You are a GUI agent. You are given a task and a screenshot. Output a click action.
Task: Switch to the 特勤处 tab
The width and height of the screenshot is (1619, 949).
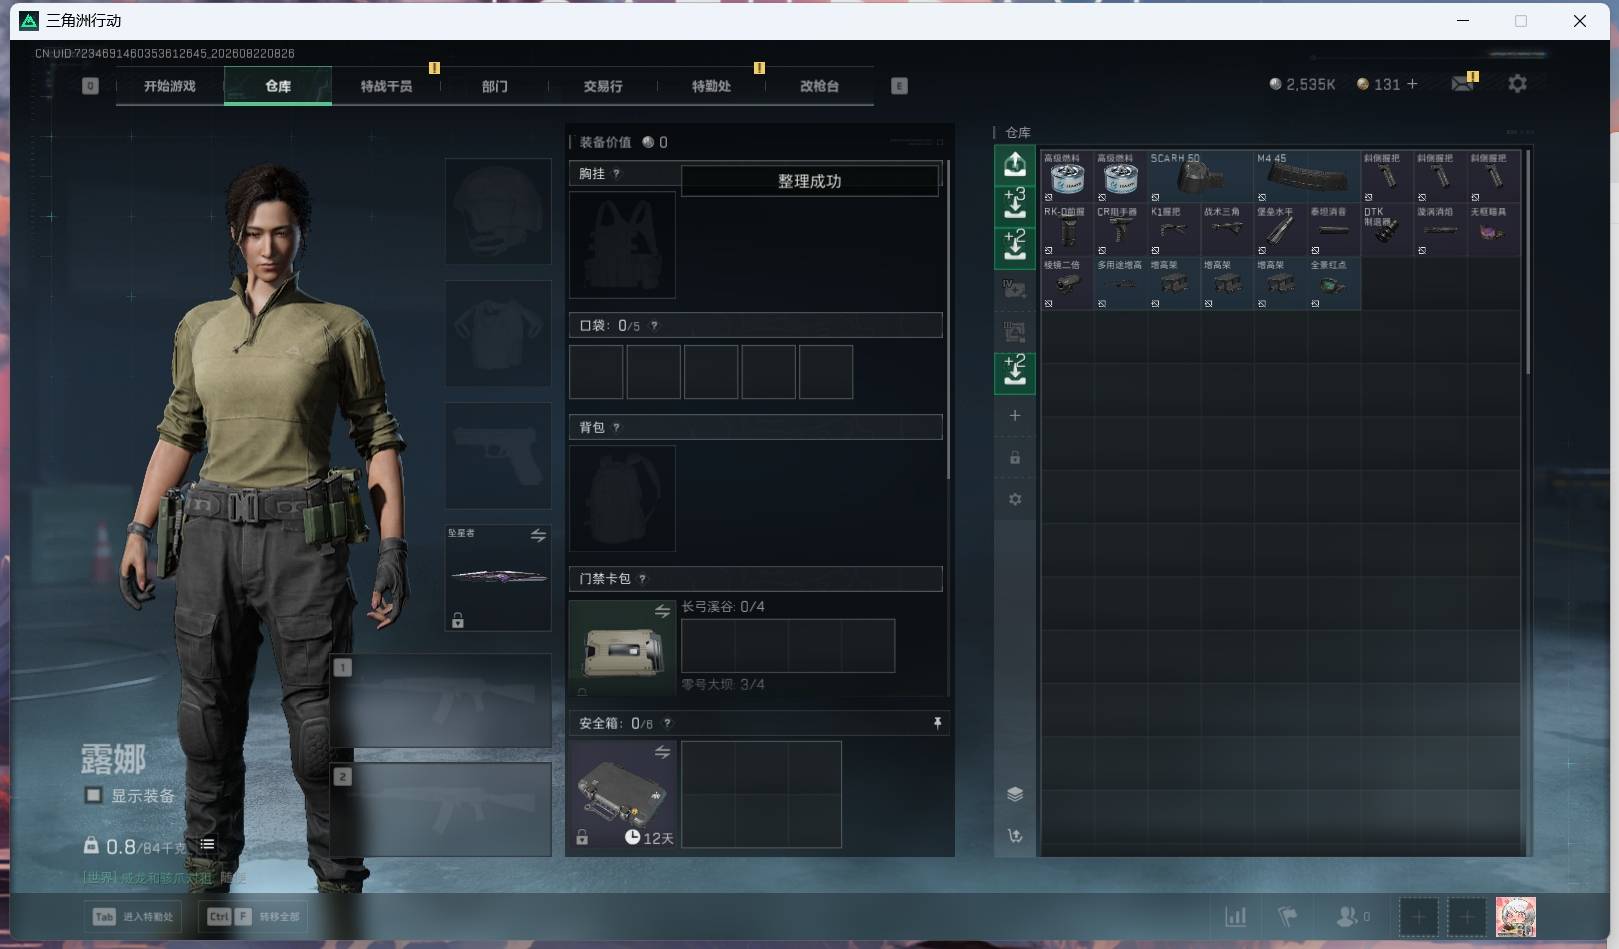coord(711,86)
